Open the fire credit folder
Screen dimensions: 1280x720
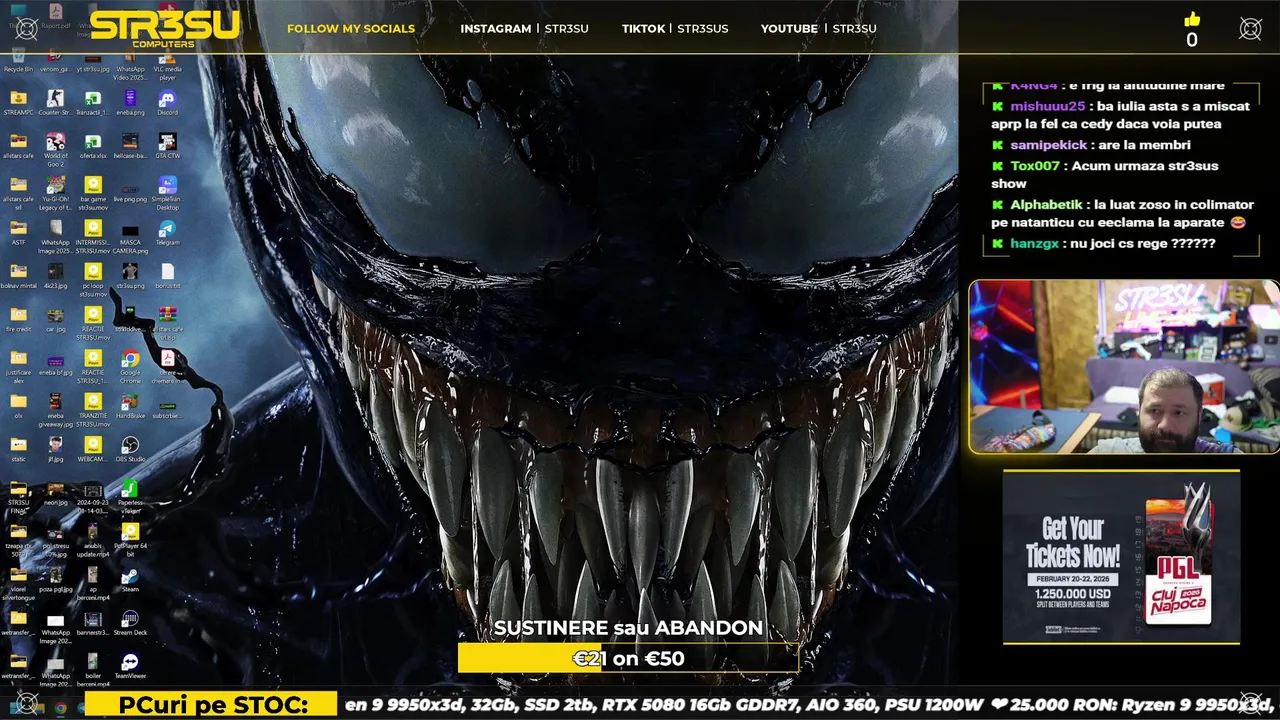pyautogui.click(x=18, y=319)
